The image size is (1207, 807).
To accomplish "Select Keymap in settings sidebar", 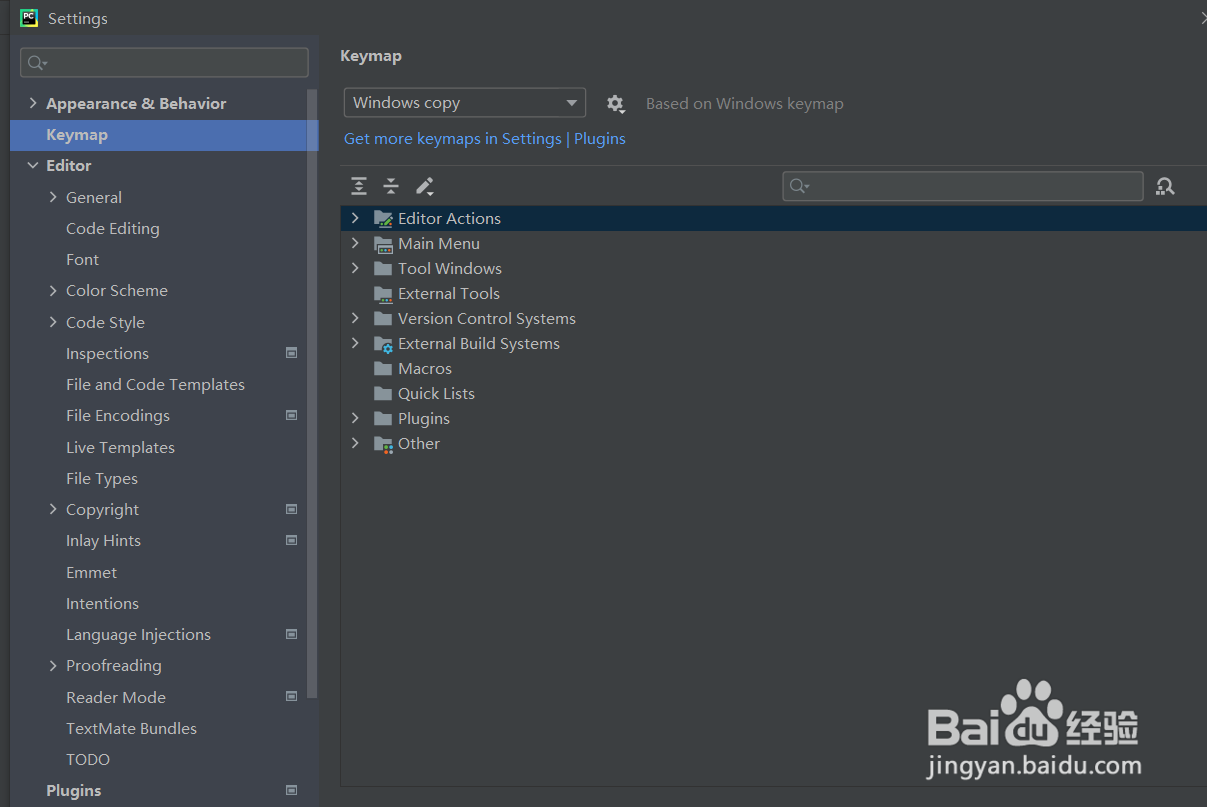I will click(164, 135).
